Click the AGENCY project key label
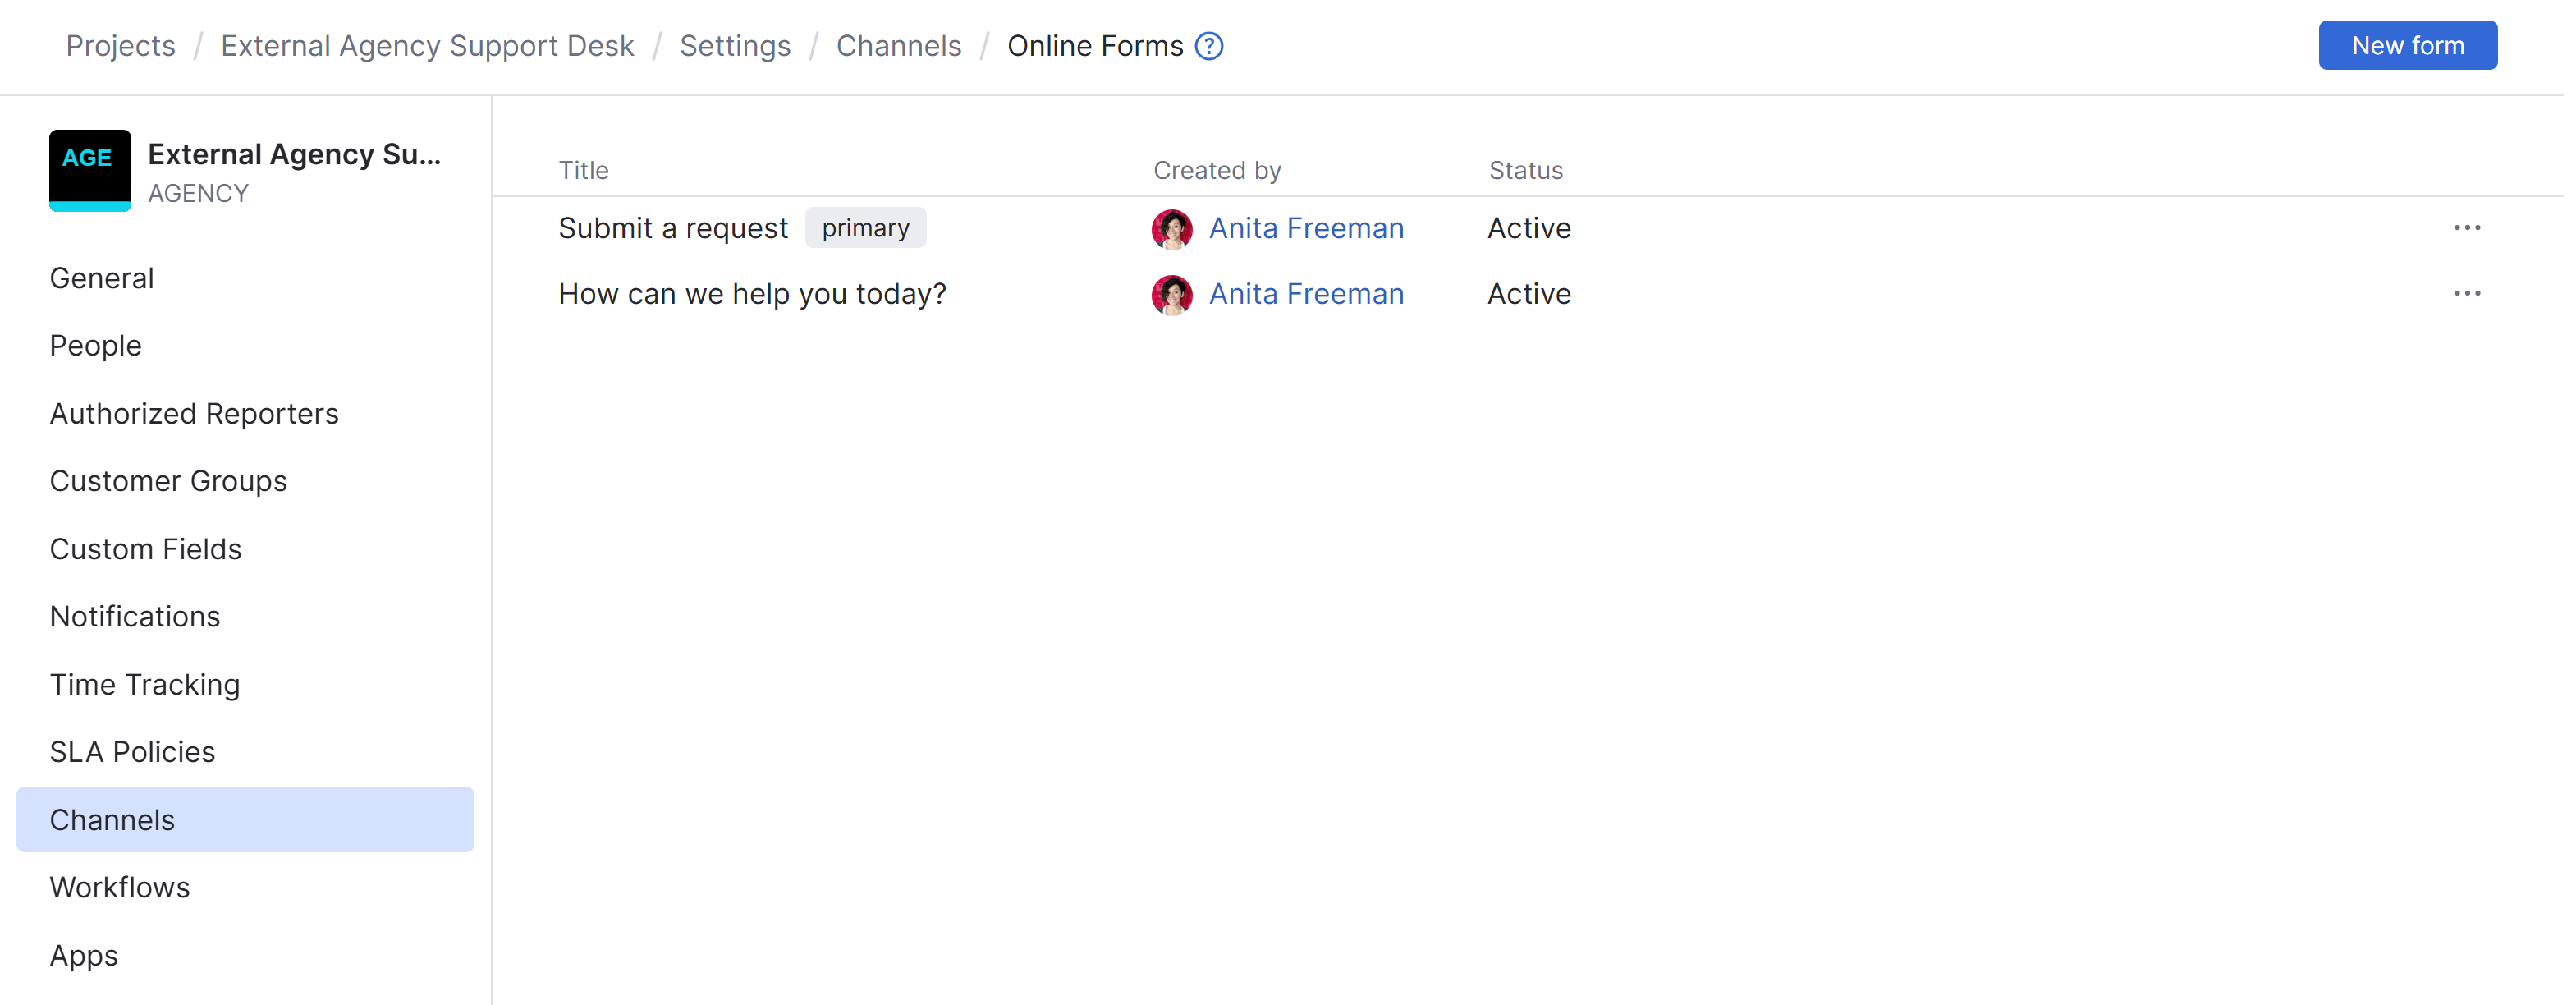 point(198,193)
